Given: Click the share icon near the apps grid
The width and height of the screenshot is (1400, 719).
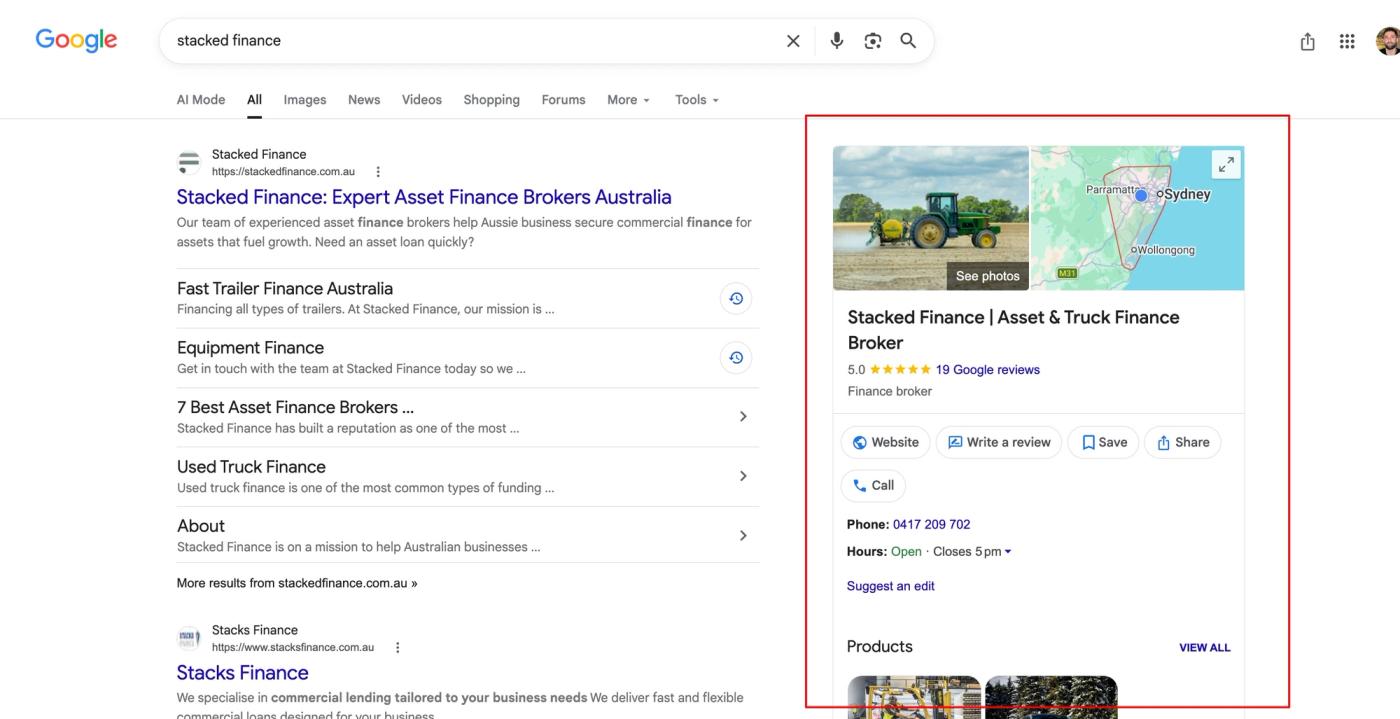Looking at the screenshot, I should point(1307,41).
